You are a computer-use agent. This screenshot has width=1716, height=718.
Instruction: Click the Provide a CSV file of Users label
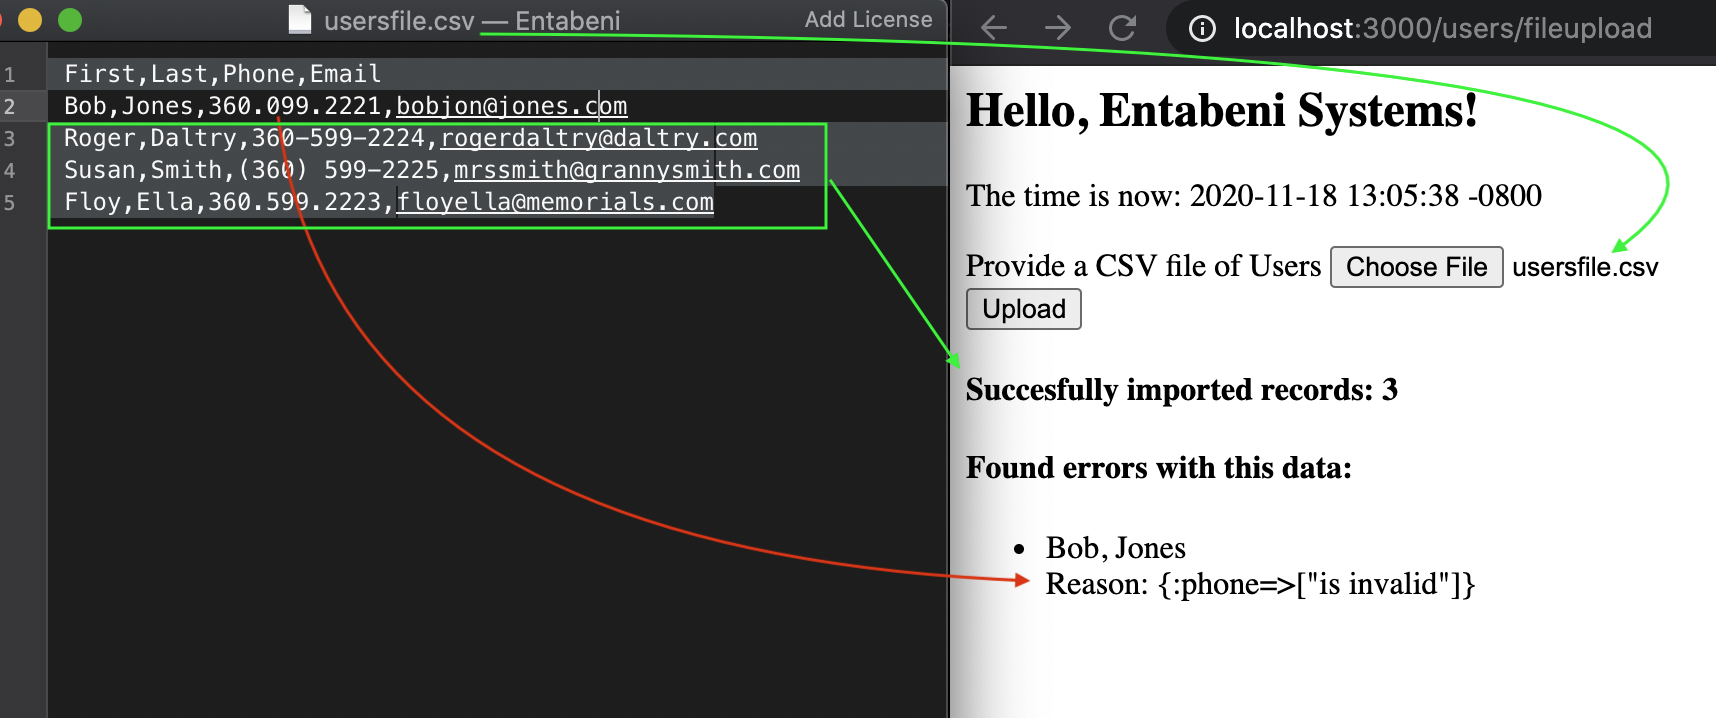(x=1143, y=266)
